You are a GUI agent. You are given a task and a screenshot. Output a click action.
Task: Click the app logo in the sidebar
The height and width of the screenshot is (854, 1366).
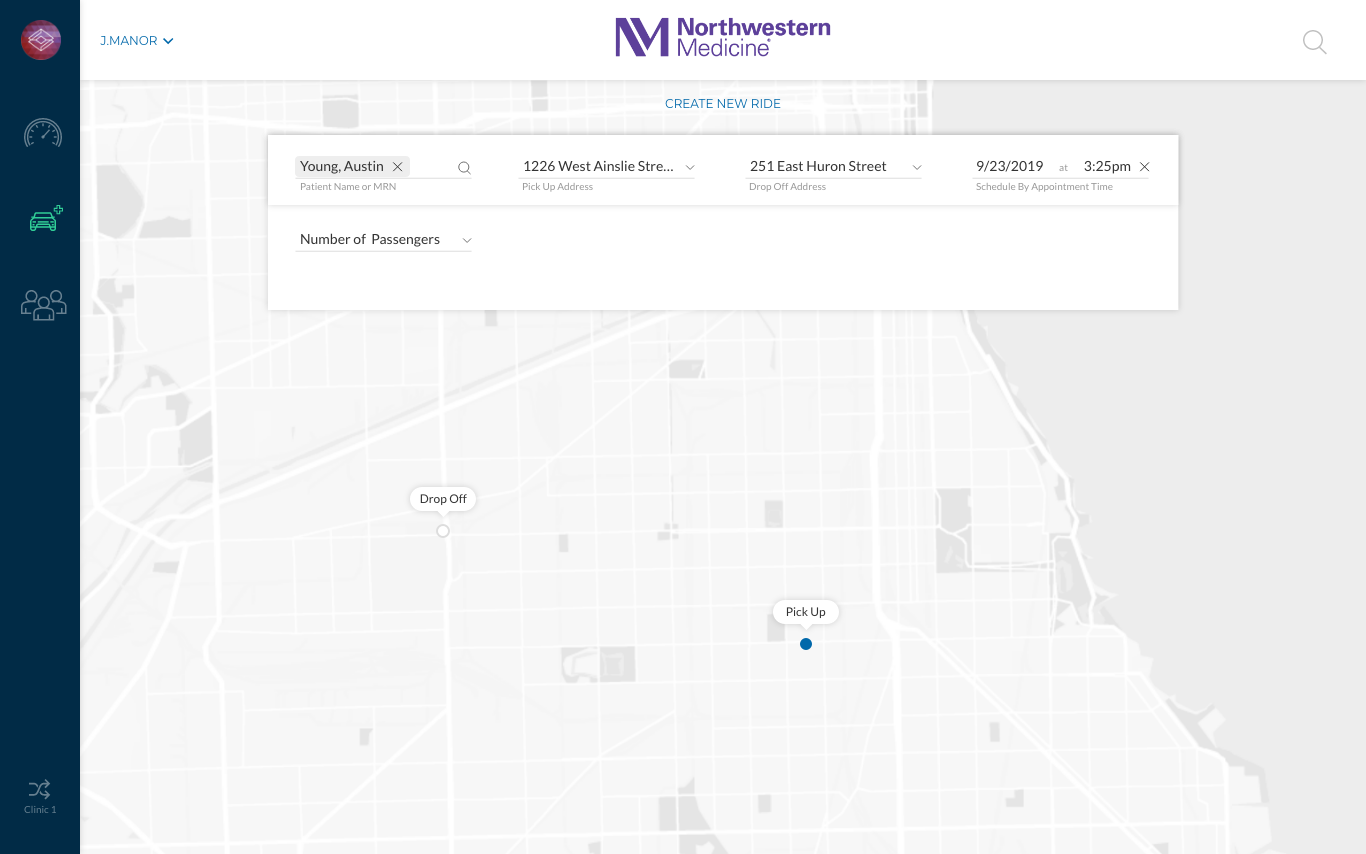[x=41, y=40]
